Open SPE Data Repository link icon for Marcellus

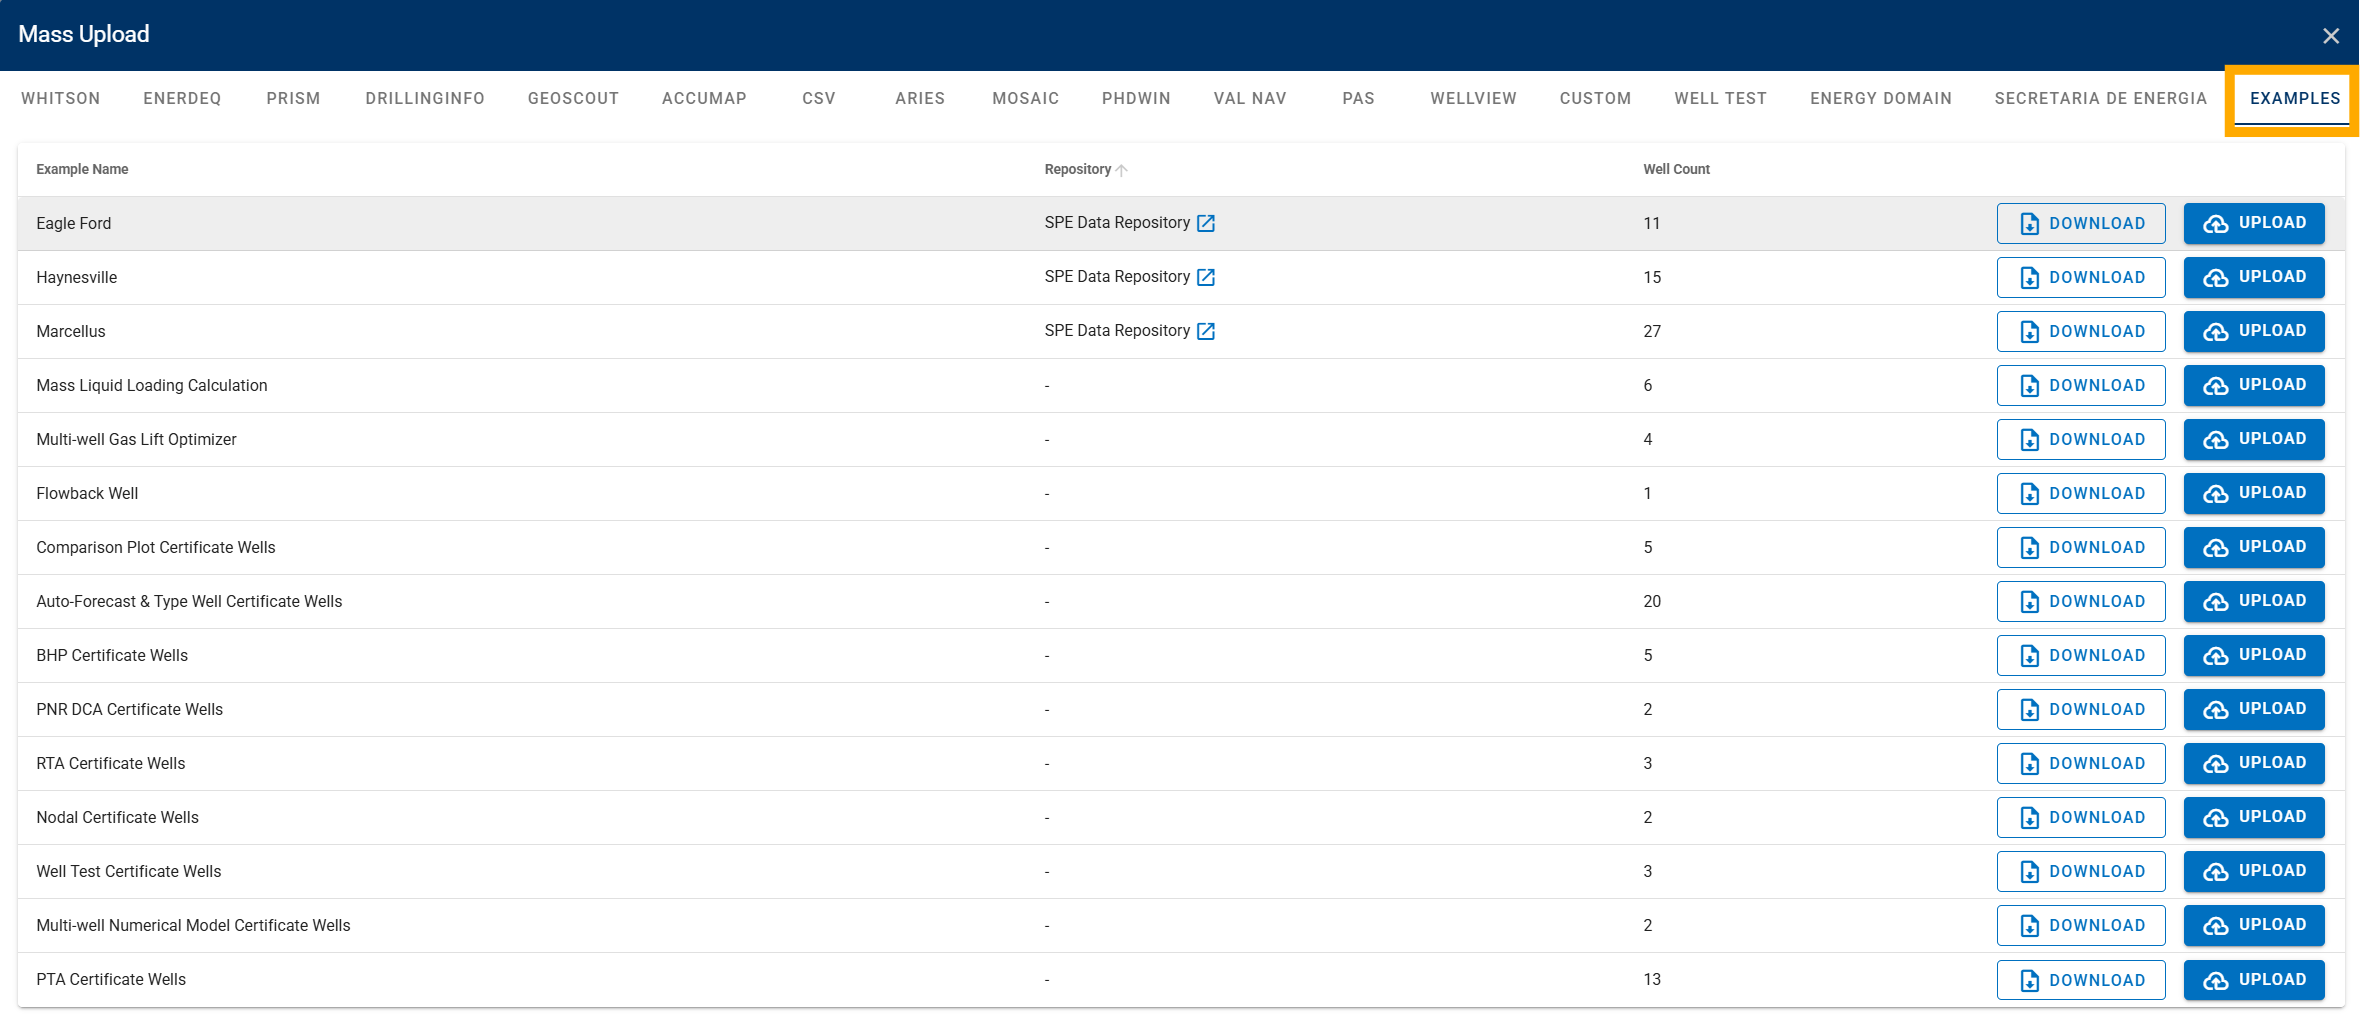[x=1206, y=331]
